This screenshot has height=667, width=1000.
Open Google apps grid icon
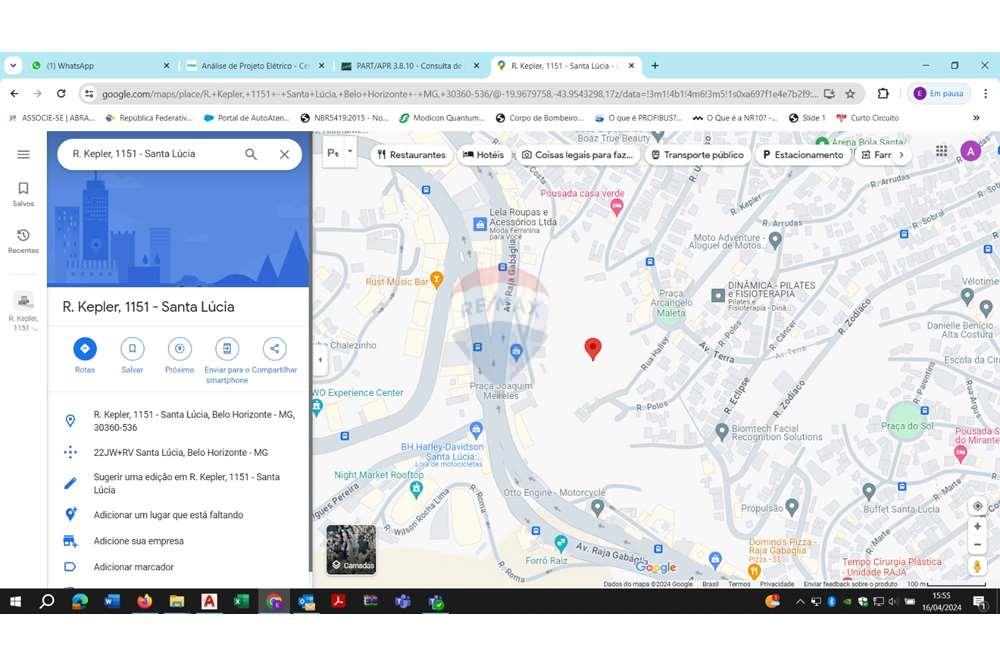pyautogui.click(x=941, y=151)
